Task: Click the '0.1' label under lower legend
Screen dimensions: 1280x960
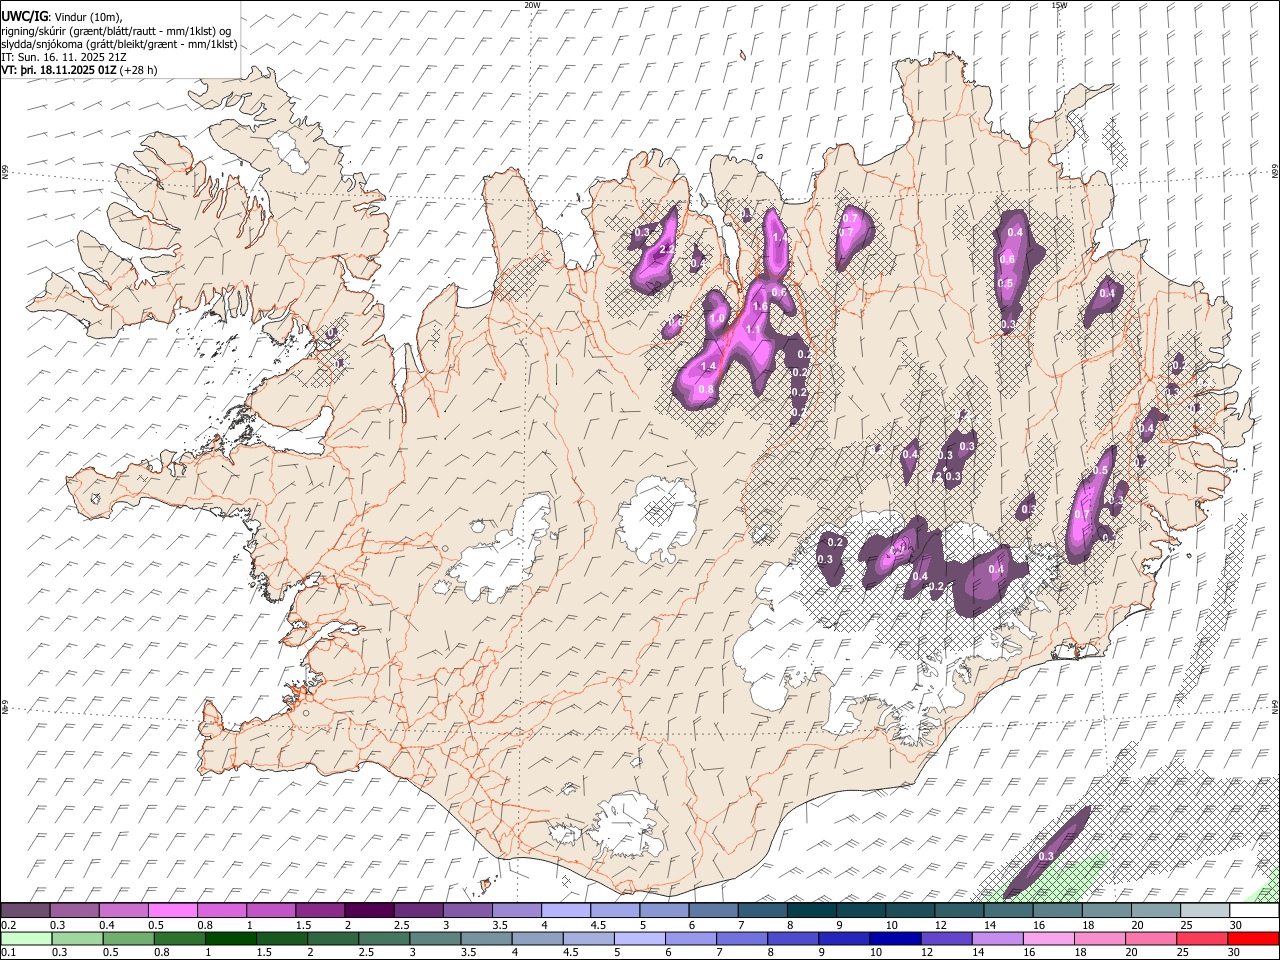Action: point(7,952)
